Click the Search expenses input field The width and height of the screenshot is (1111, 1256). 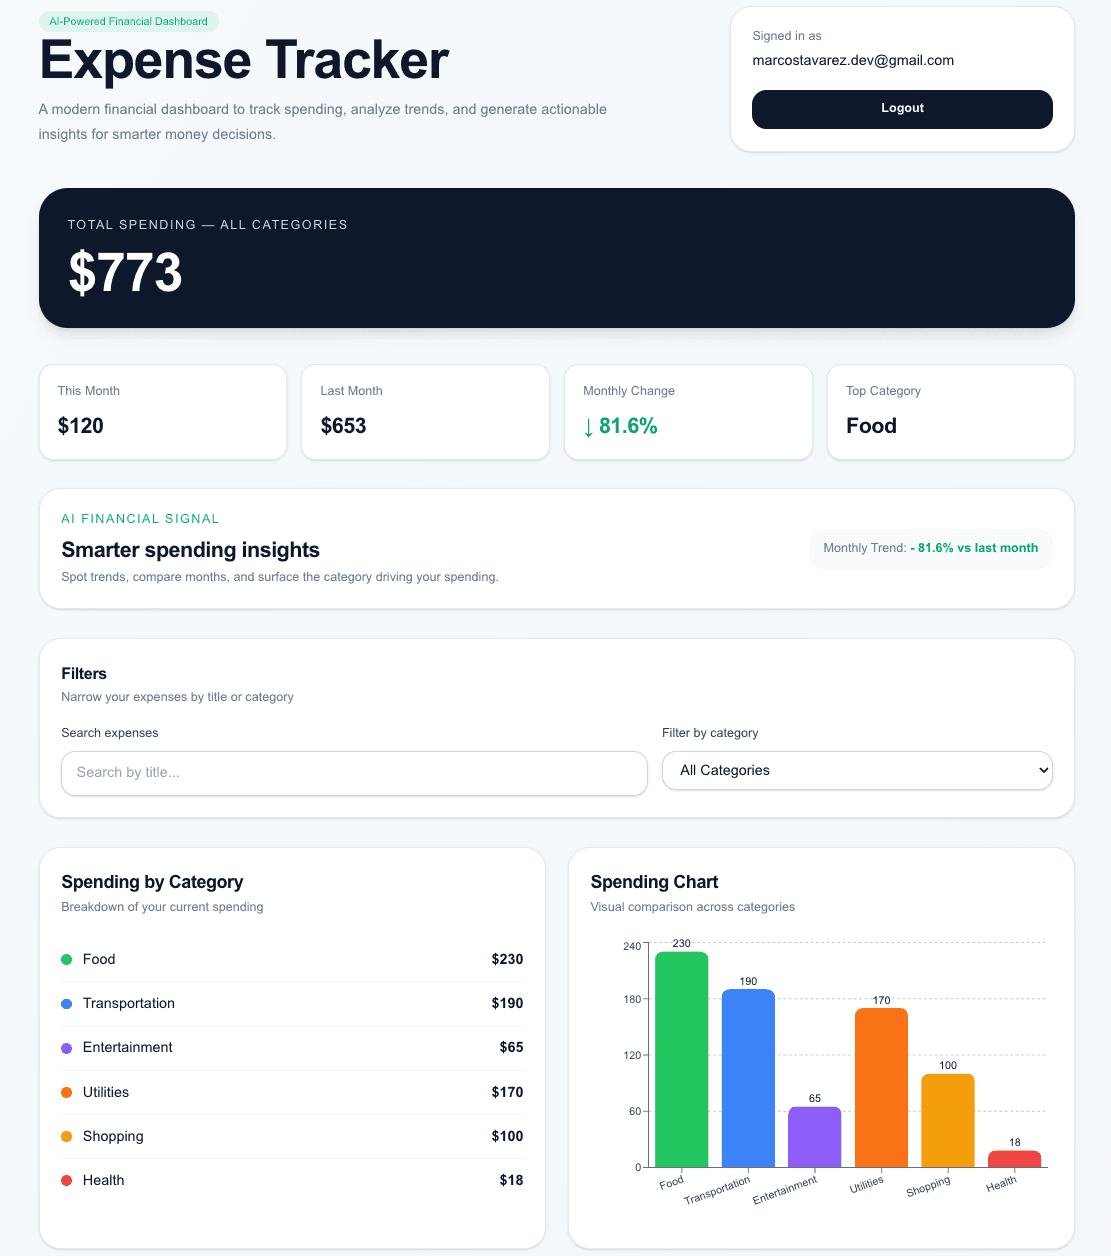(354, 773)
